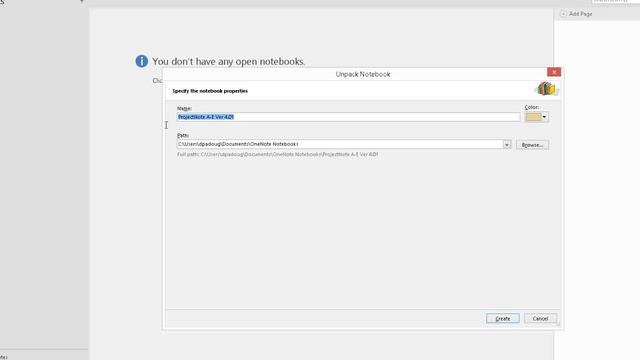Expand the Path dropdown list
Screen dimensions: 640x360
pyautogui.click(x=507, y=144)
